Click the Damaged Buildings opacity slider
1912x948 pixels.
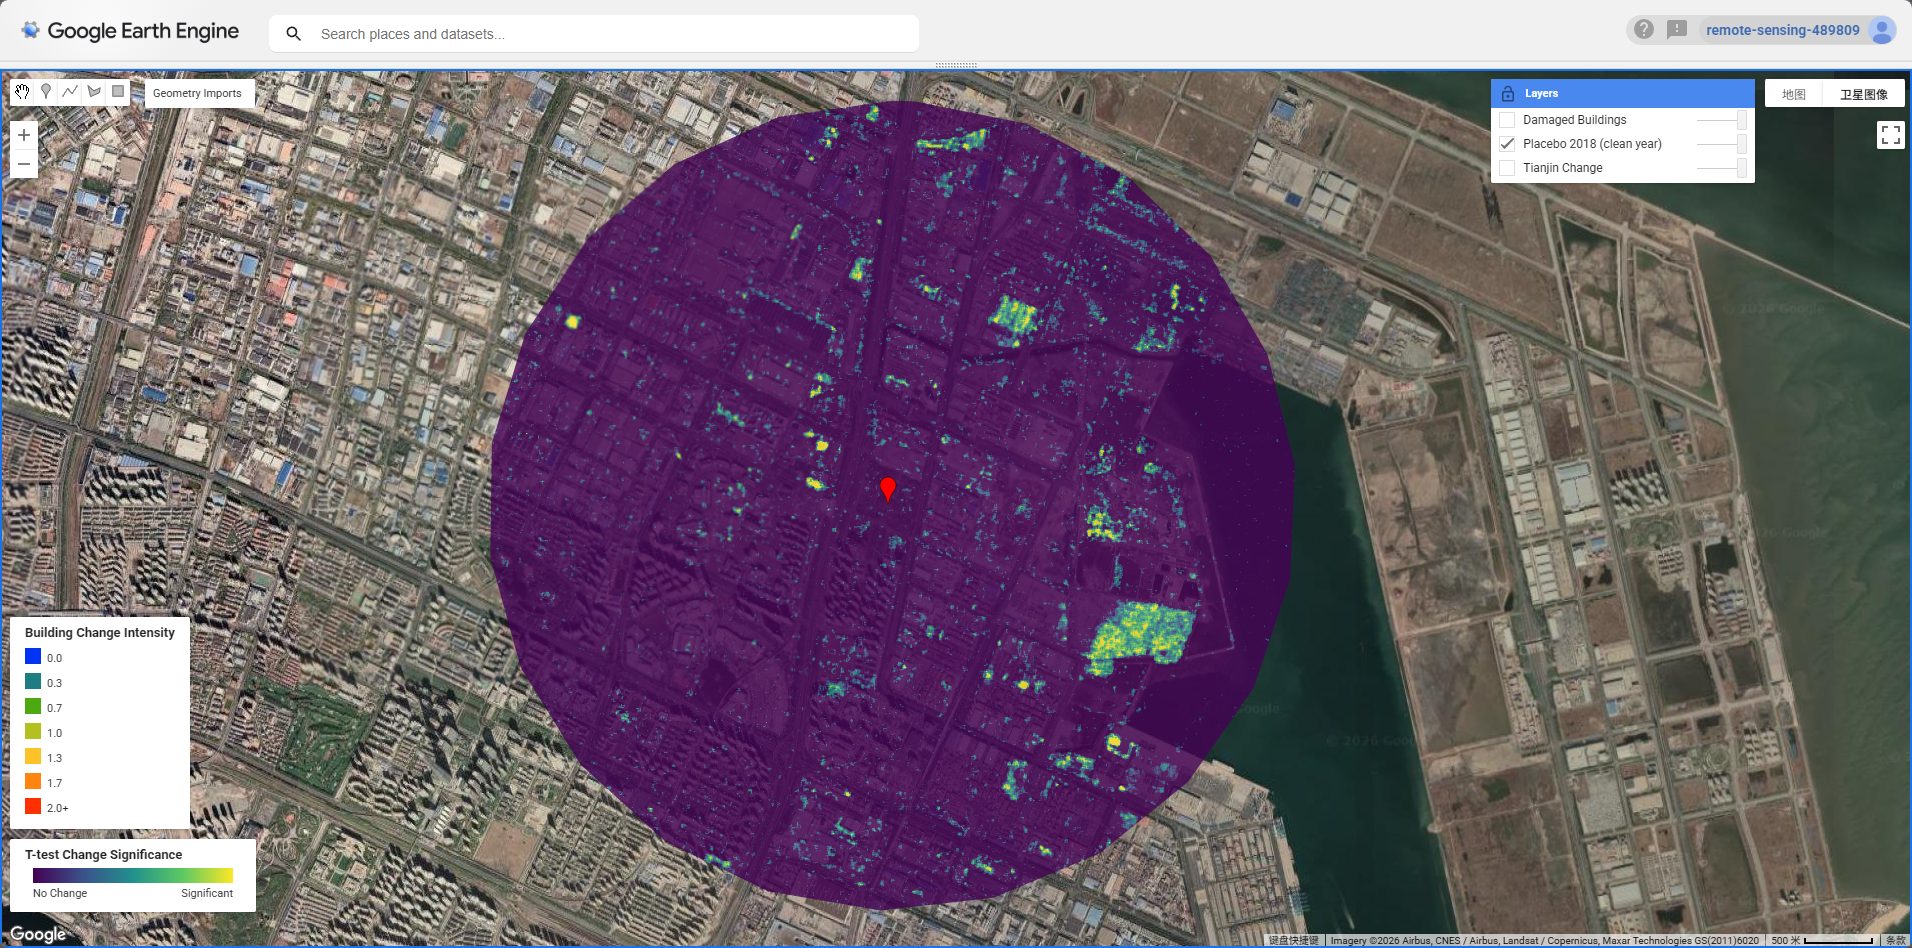(1721, 120)
